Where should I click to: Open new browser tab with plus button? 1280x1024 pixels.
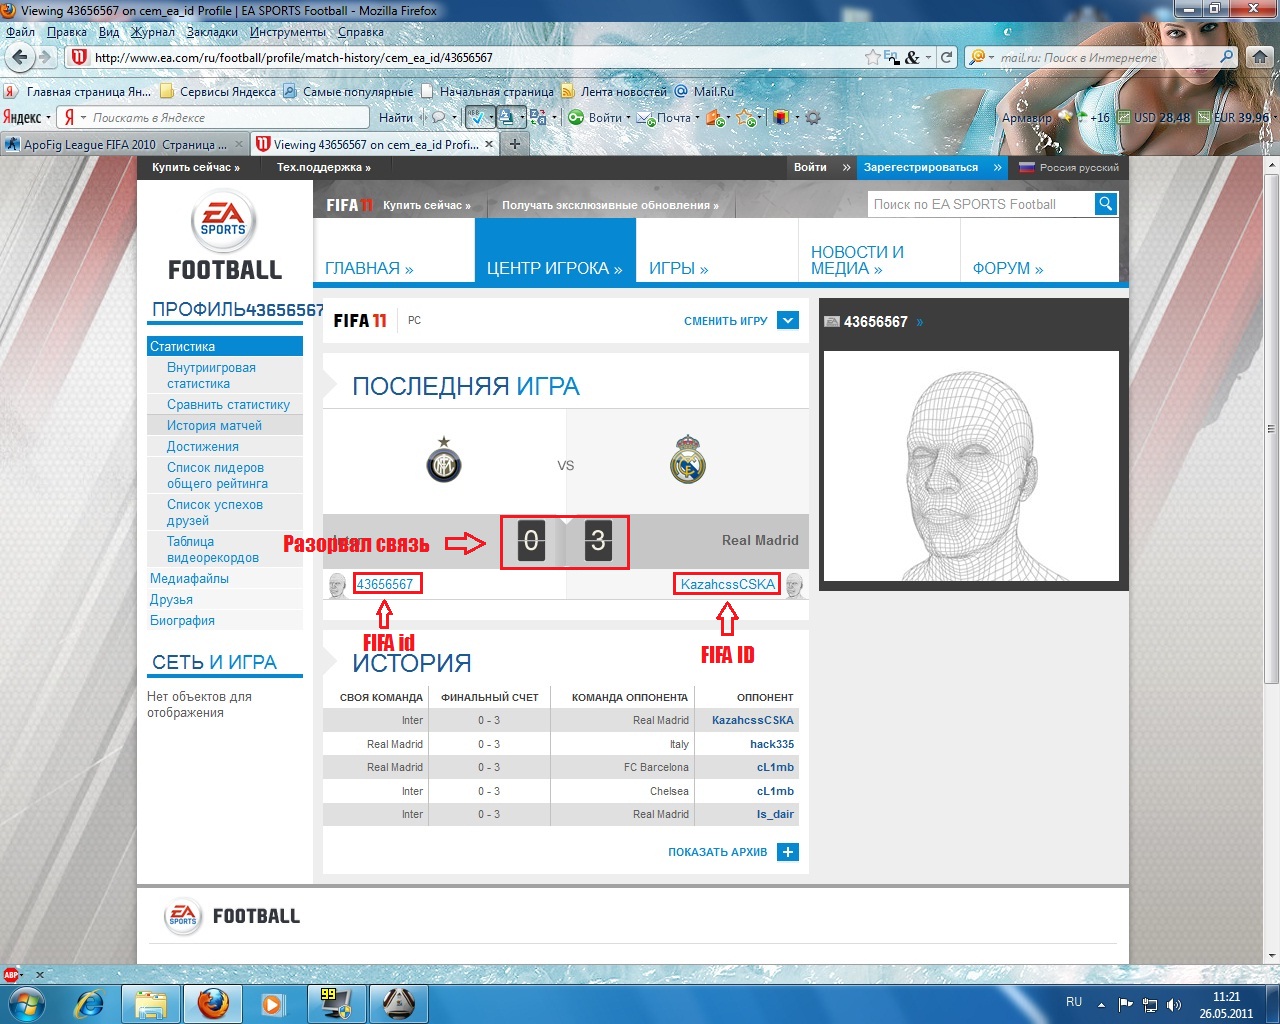click(514, 144)
